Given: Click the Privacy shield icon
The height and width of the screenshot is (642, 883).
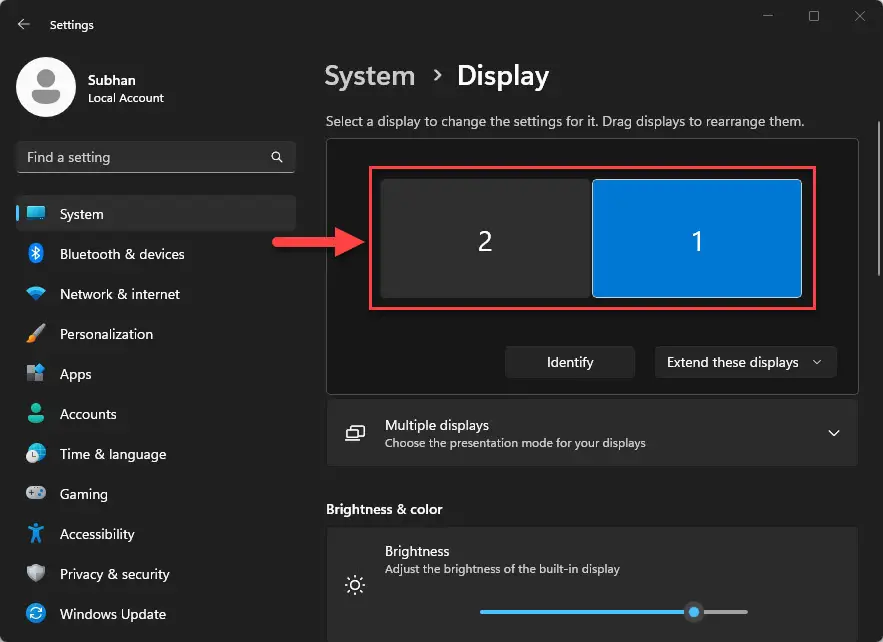Looking at the screenshot, I should coord(36,573).
